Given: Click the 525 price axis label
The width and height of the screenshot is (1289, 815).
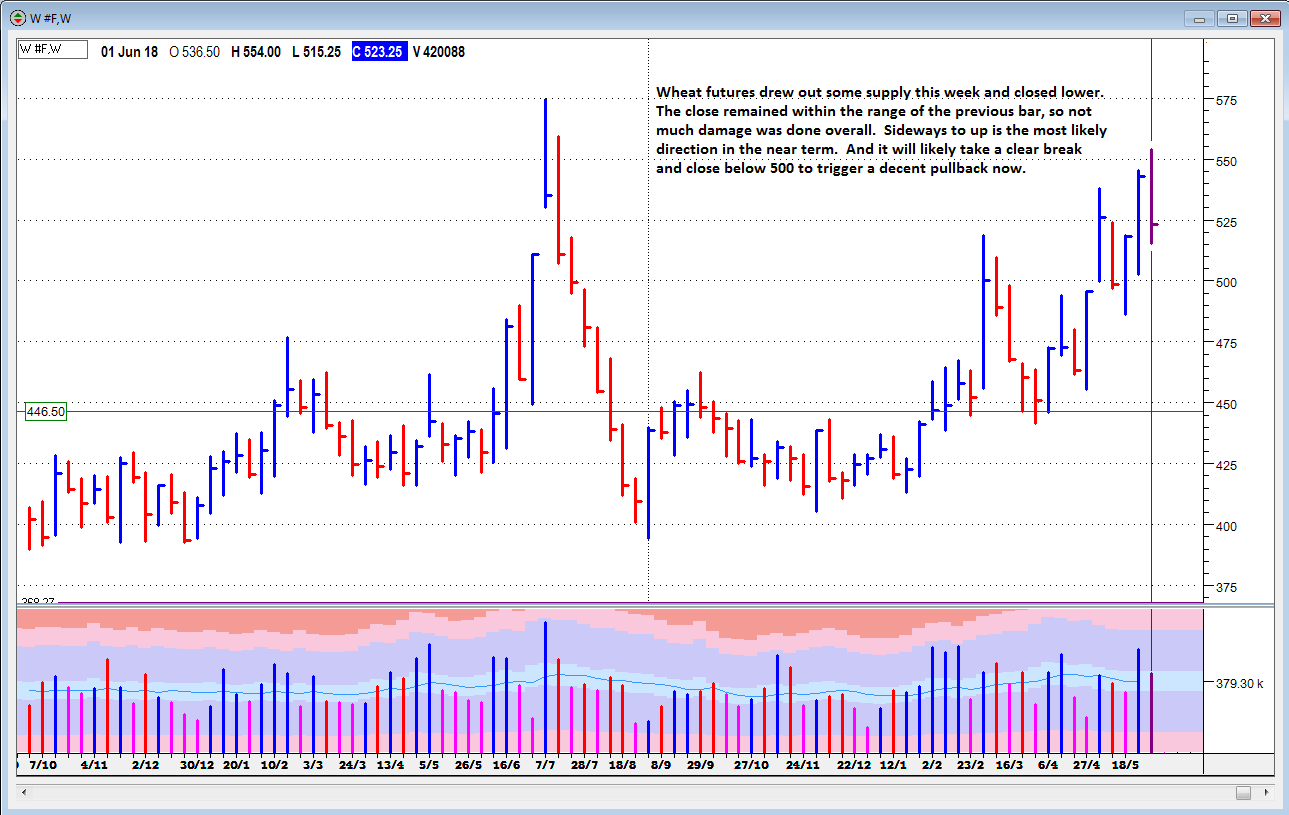Looking at the screenshot, I should 1227,222.
